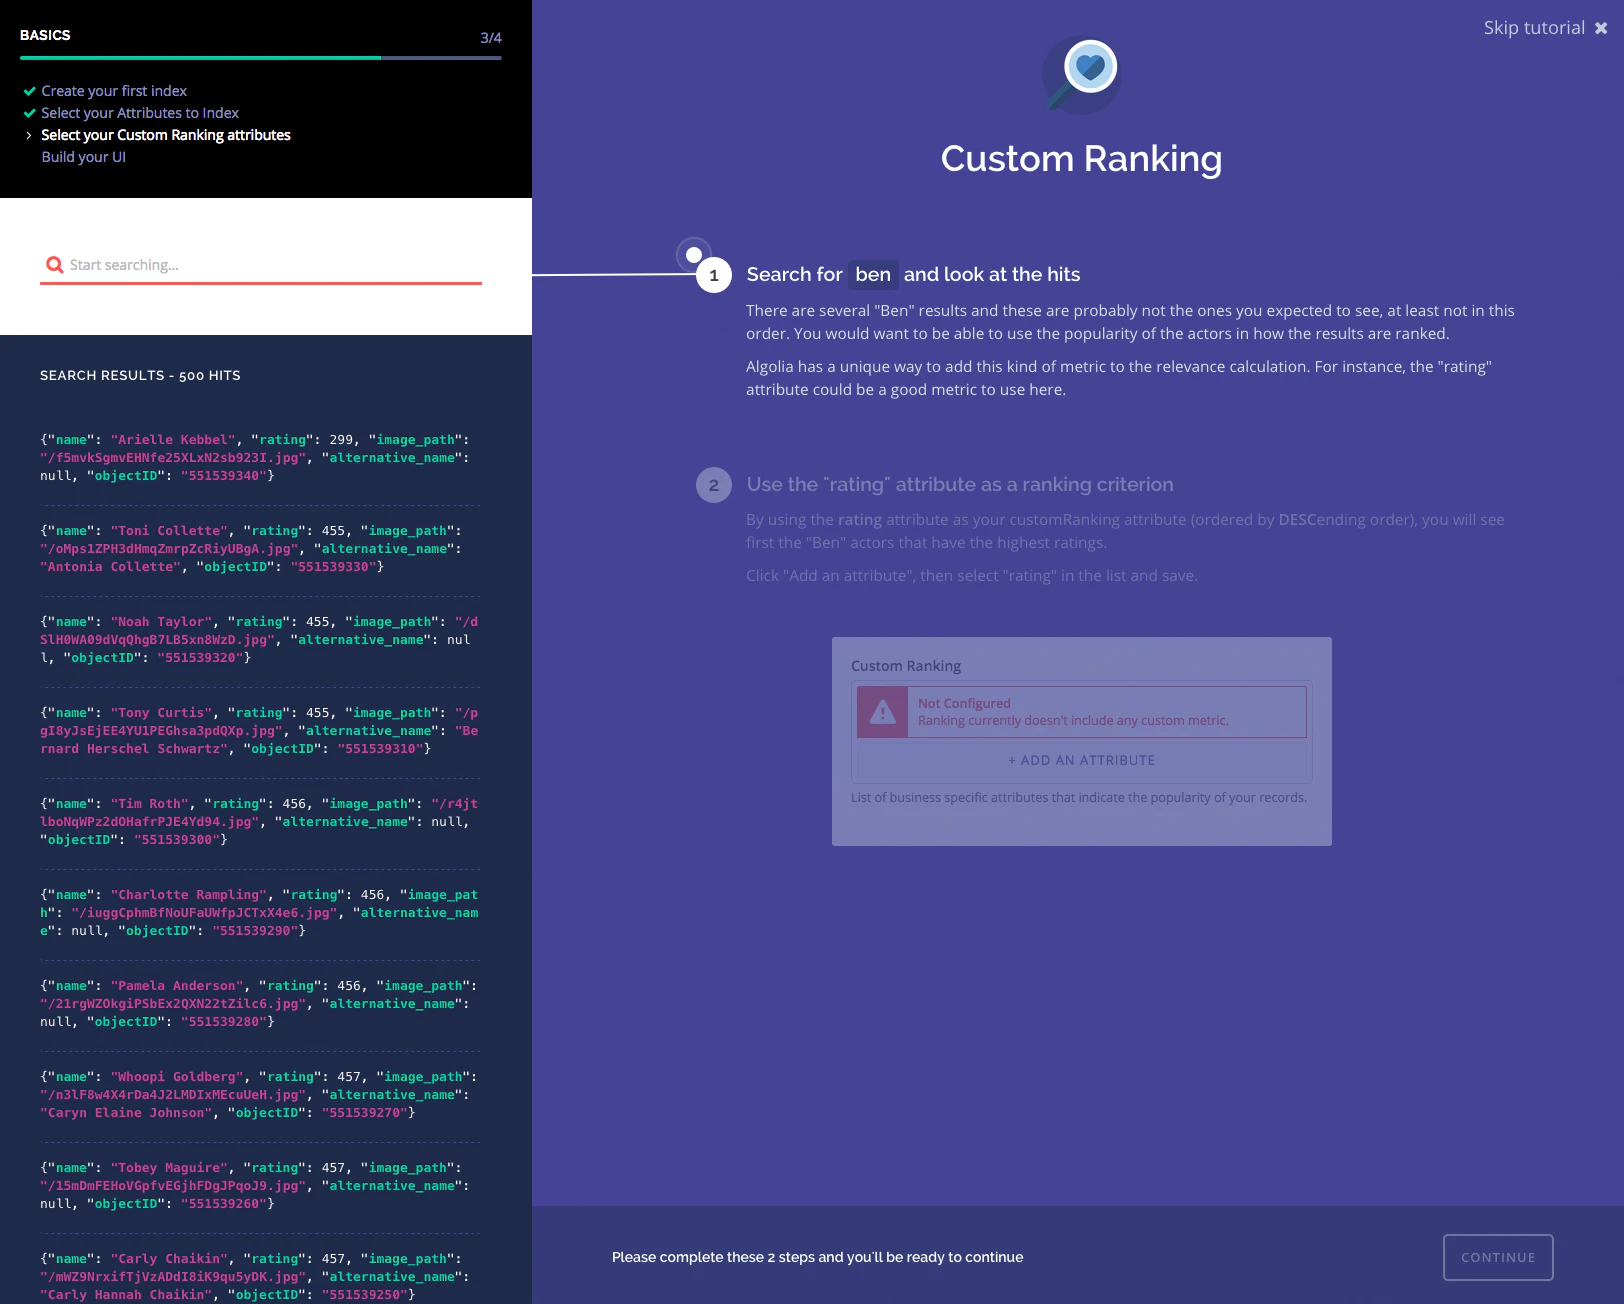Click chevron beside Custom Ranking attributes step

pos(29,135)
